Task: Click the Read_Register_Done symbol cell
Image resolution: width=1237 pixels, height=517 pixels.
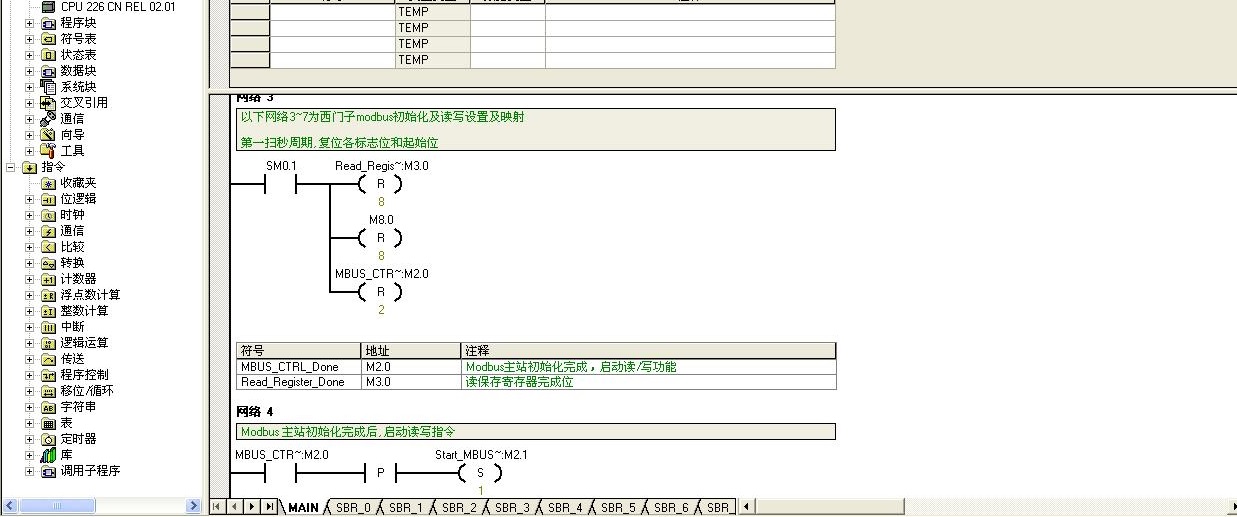Action: point(299,382)
